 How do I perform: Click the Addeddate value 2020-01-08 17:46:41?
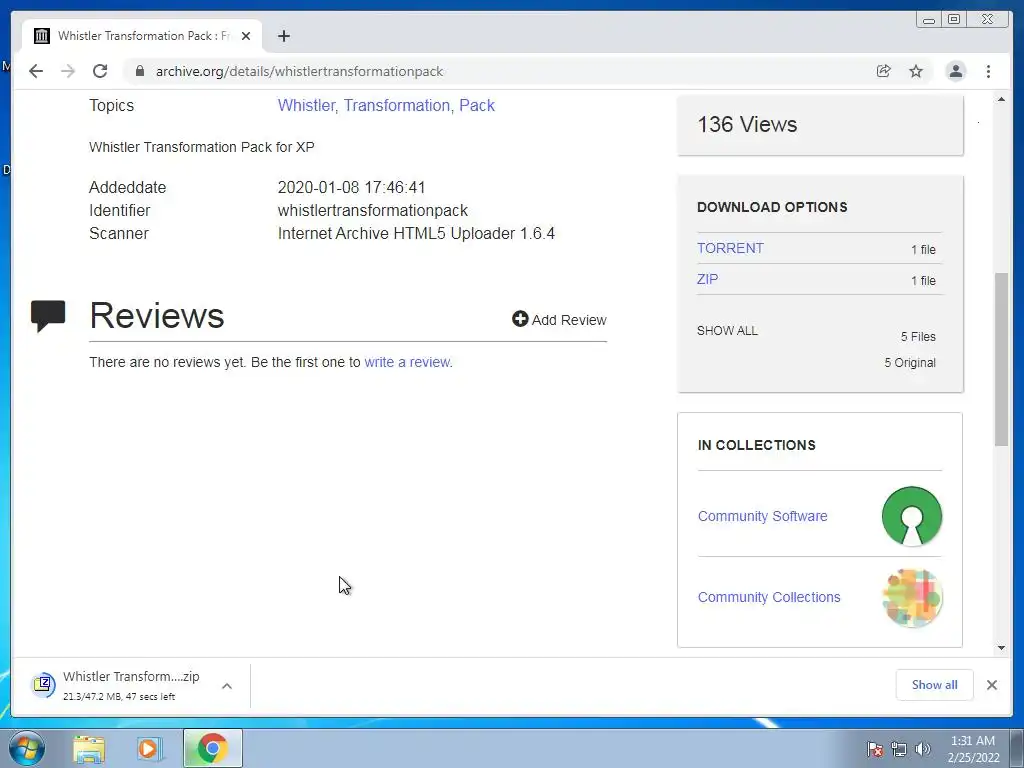click(351, 187)
